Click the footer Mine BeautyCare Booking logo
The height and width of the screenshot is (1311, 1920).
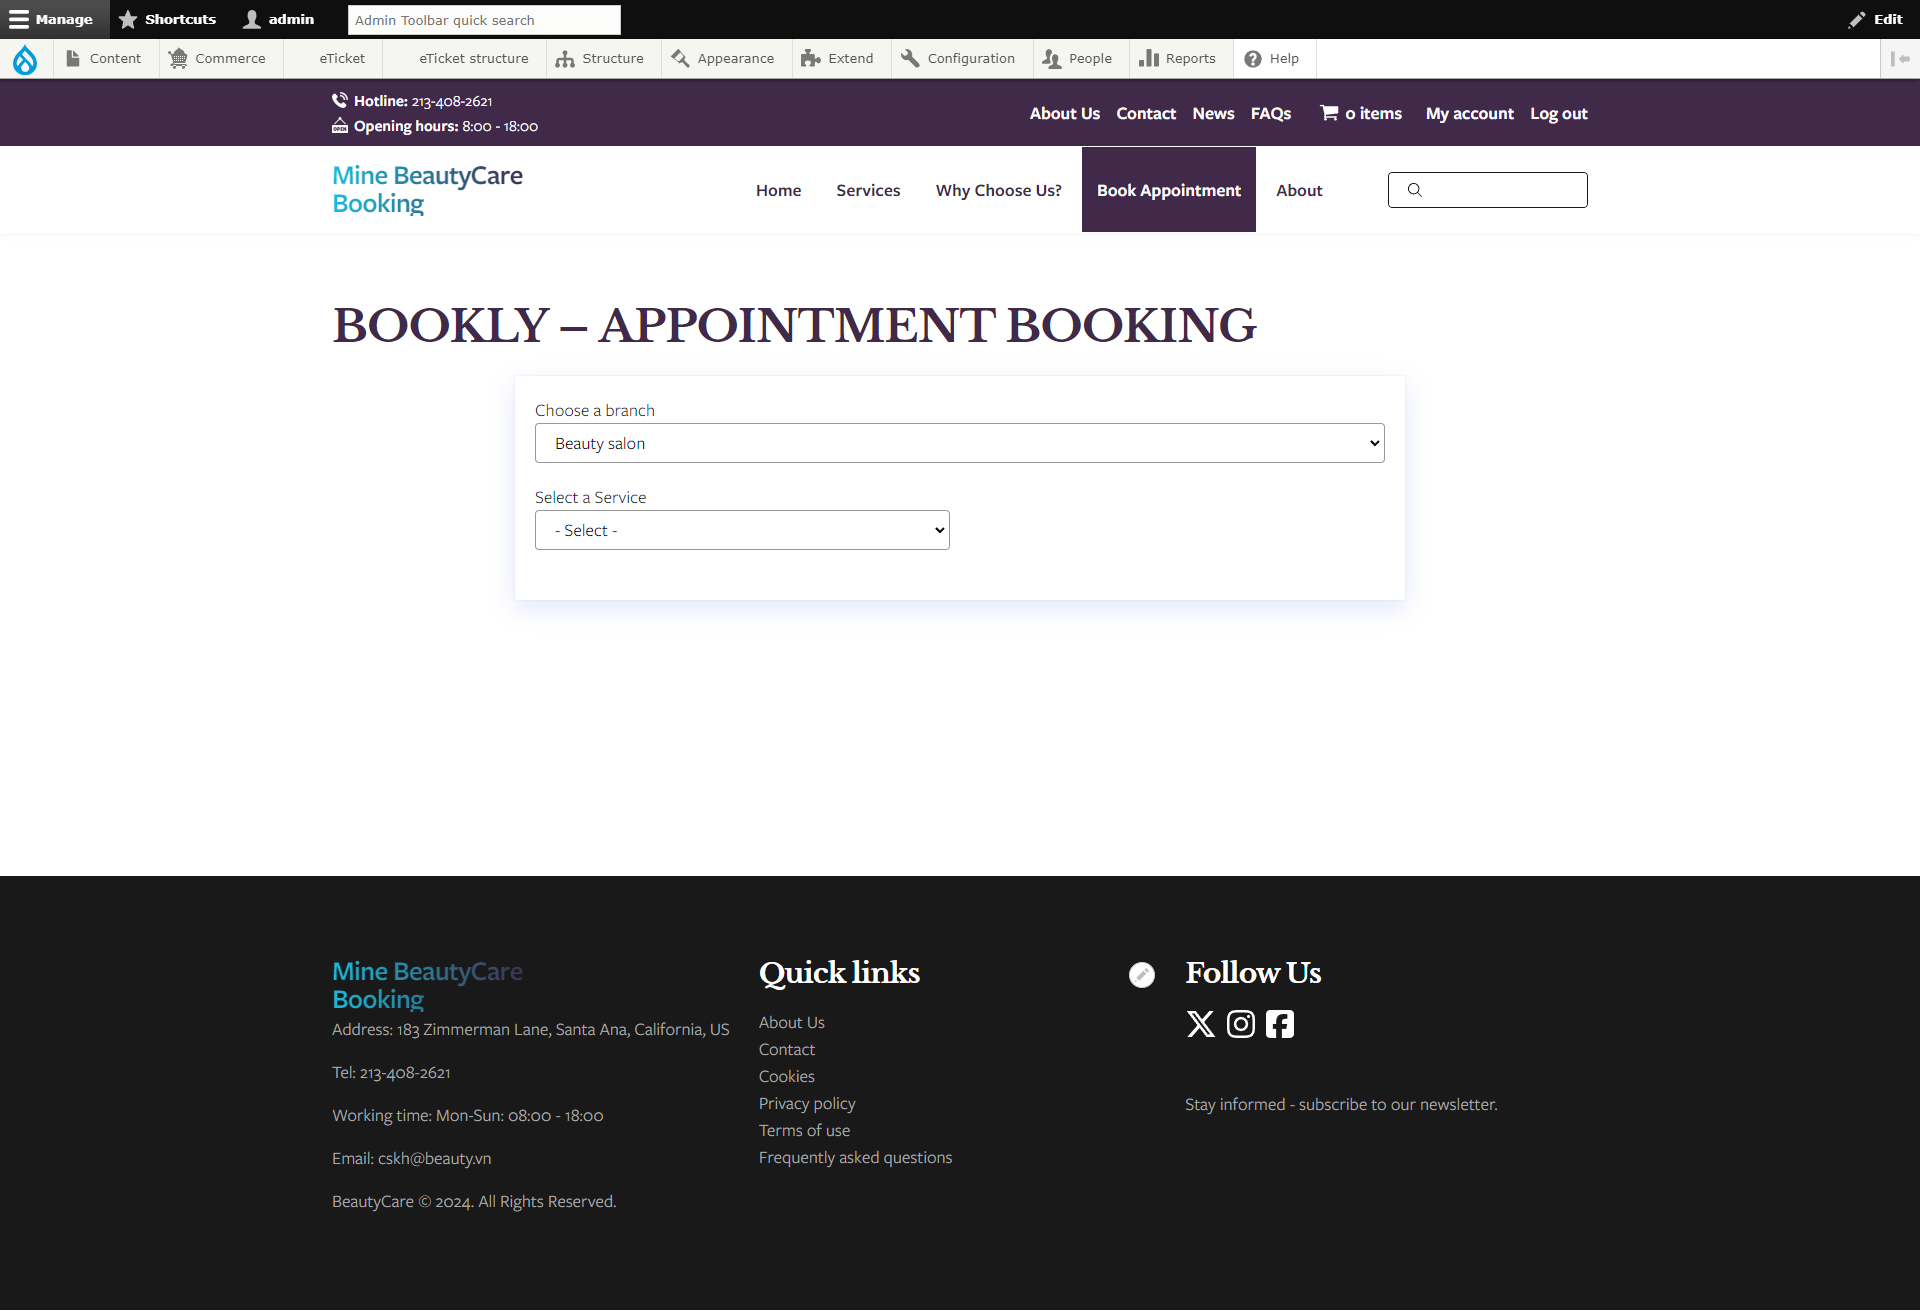click(x=427, y=986)
